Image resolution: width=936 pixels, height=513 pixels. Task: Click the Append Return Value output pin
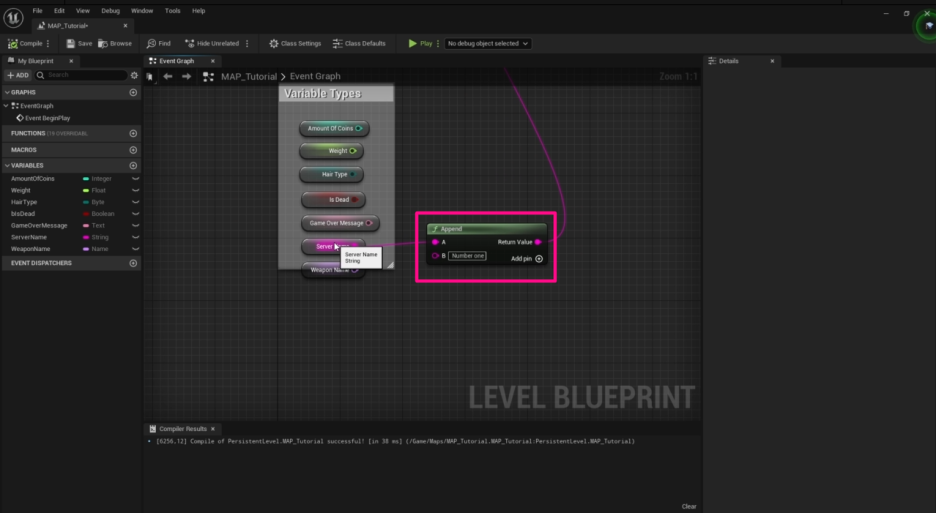[x=538, y=242]
